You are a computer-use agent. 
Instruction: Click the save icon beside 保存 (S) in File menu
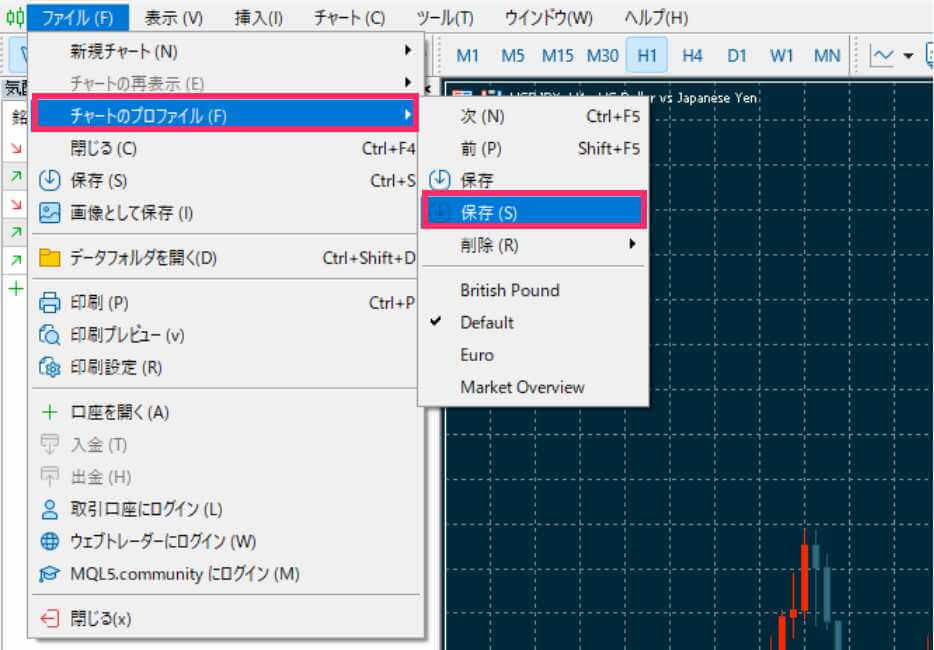click(49, 181)
